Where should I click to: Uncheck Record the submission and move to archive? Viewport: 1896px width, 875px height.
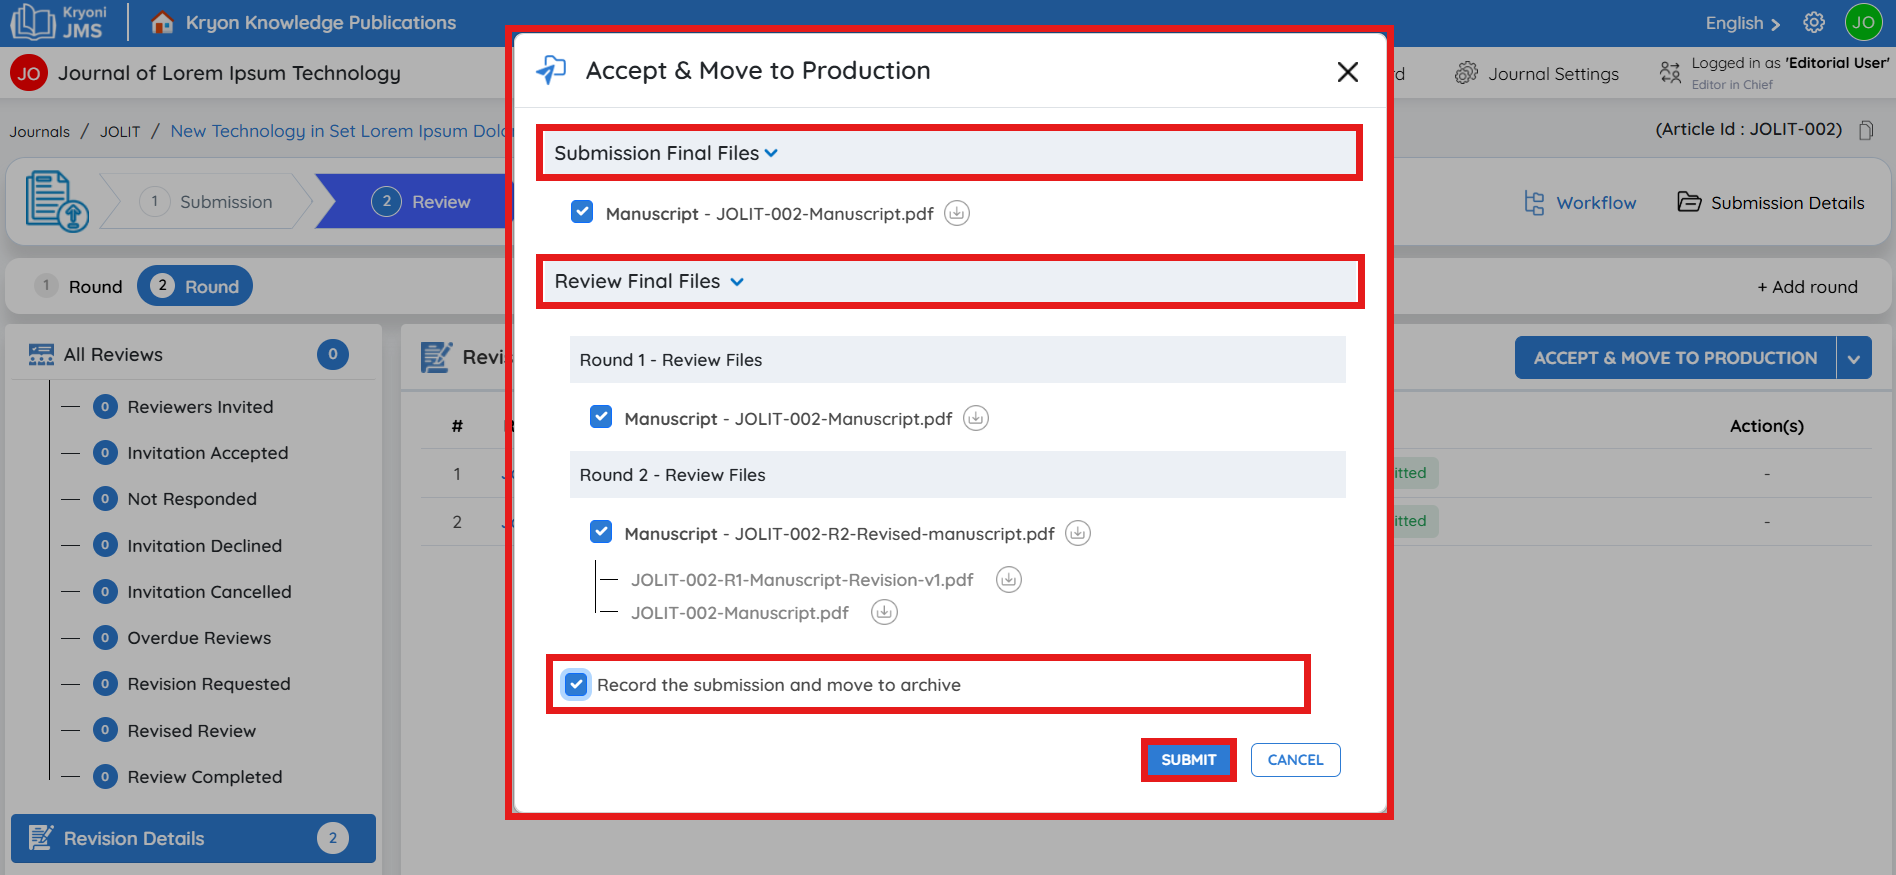pos(576,684)
